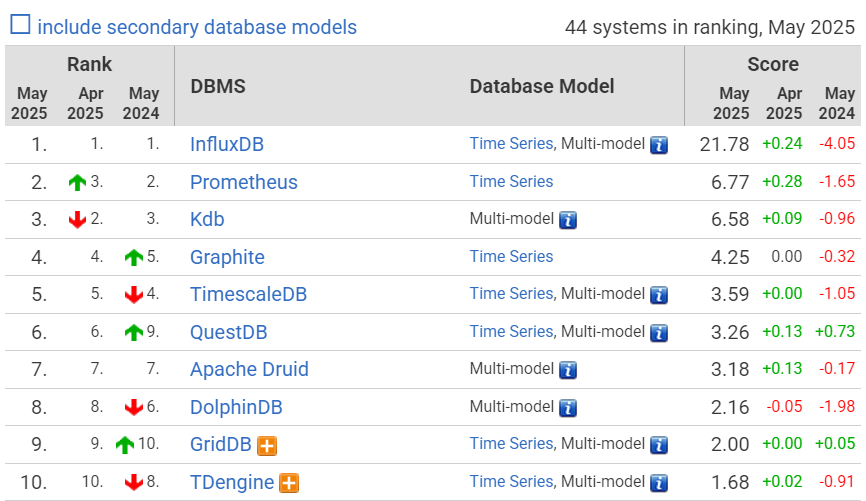Click the +0.73 yearly change for QuestDB
This screenshot has width=866, height=501.
pos(835,331)
